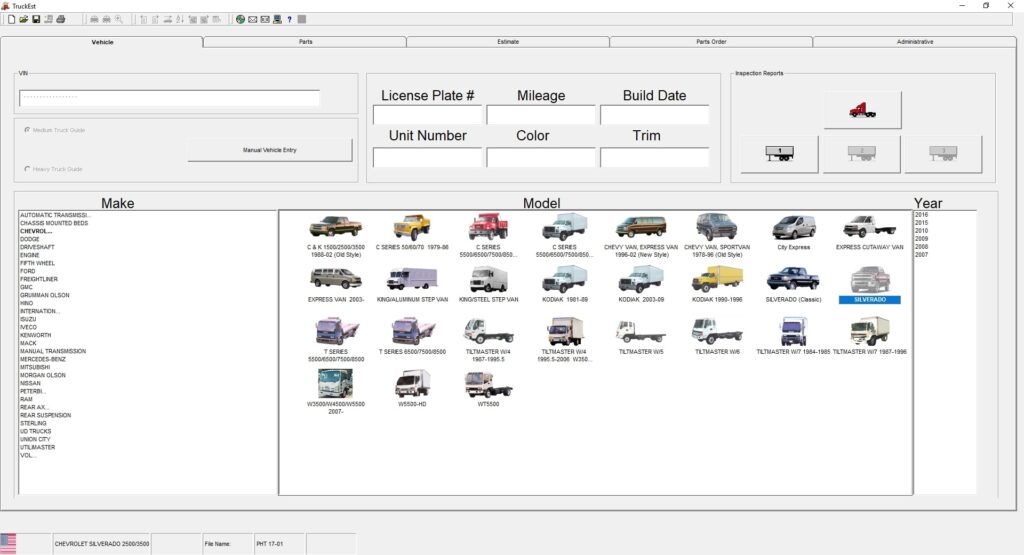This screenshot has height=555, width=1024.
Task: Click the red truck inspection report button
Action: [x=862, y=110]
